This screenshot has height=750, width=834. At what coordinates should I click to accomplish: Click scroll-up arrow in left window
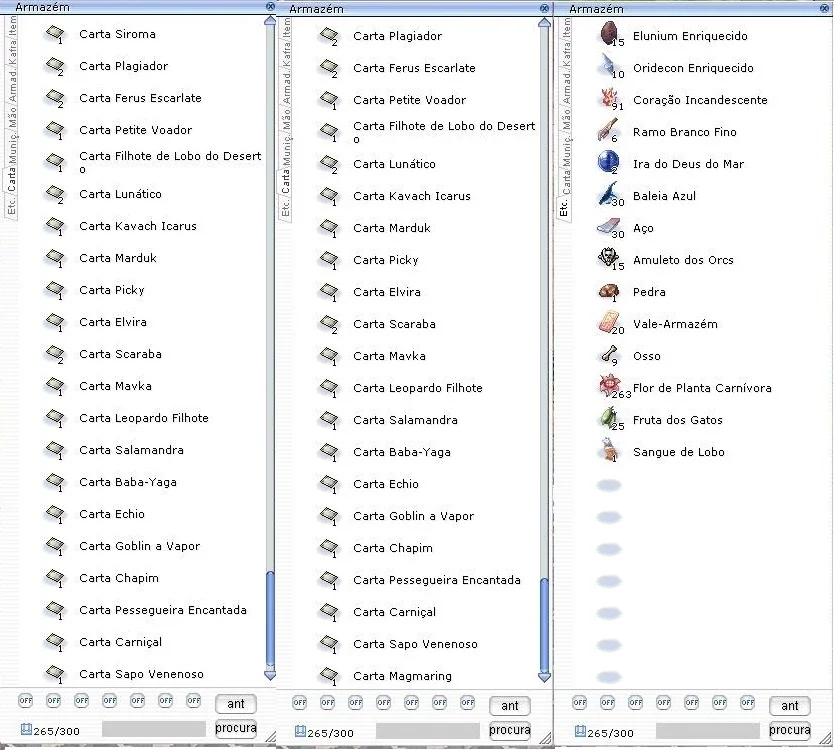pos(270,21)
